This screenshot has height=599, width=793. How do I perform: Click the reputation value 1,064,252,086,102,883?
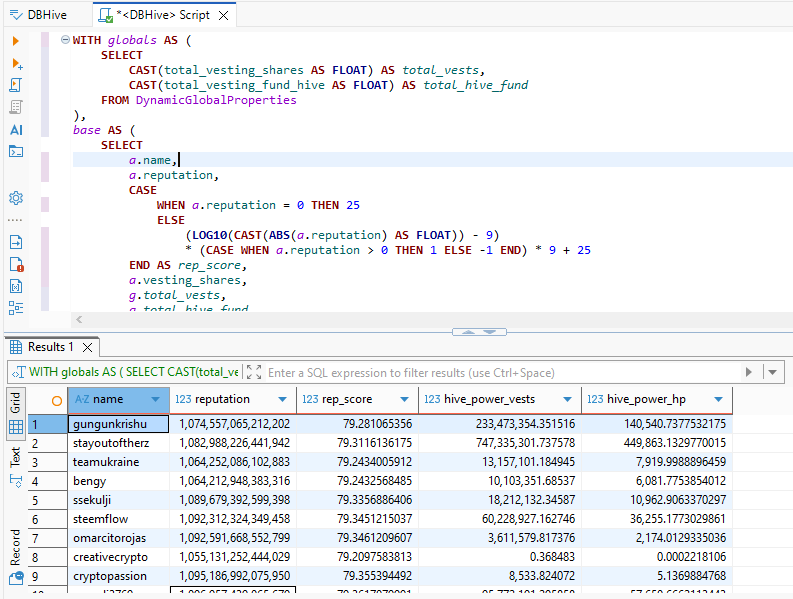coord(235,462)
